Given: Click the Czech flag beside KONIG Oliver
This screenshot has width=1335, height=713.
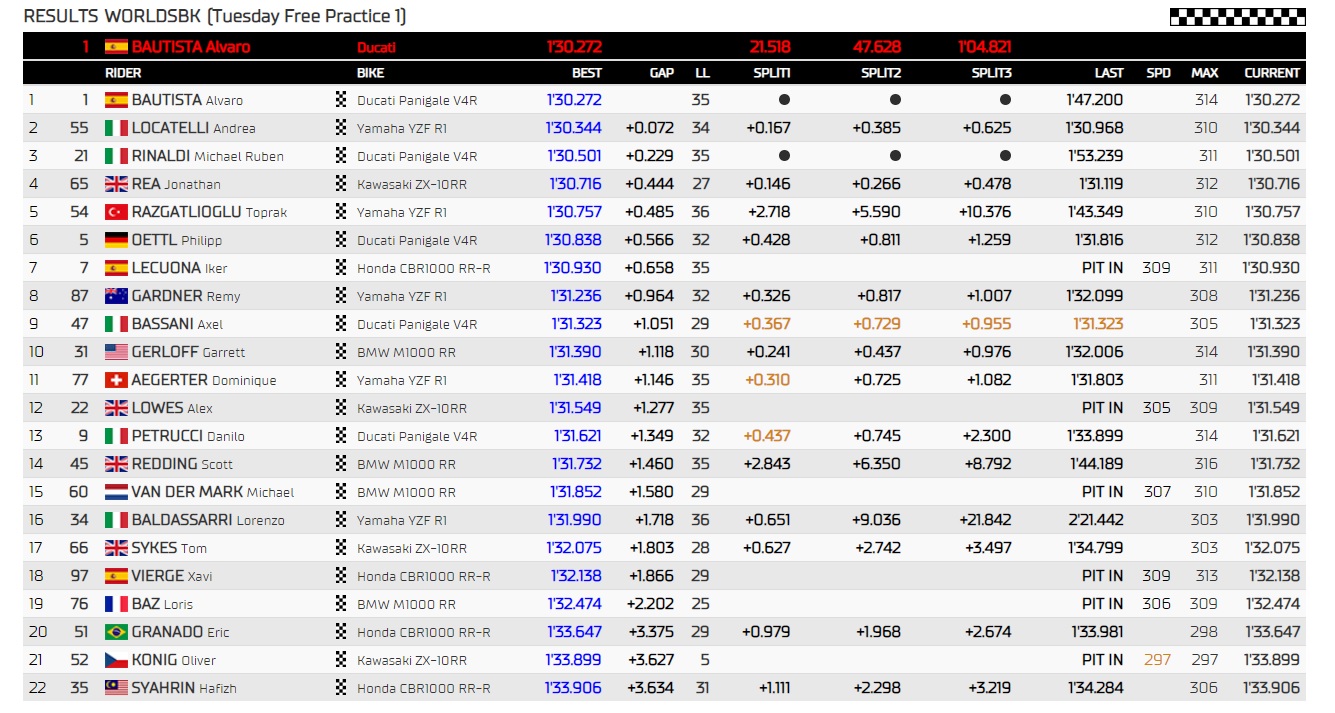Looking at the screenshot, I should pos(116,660).
